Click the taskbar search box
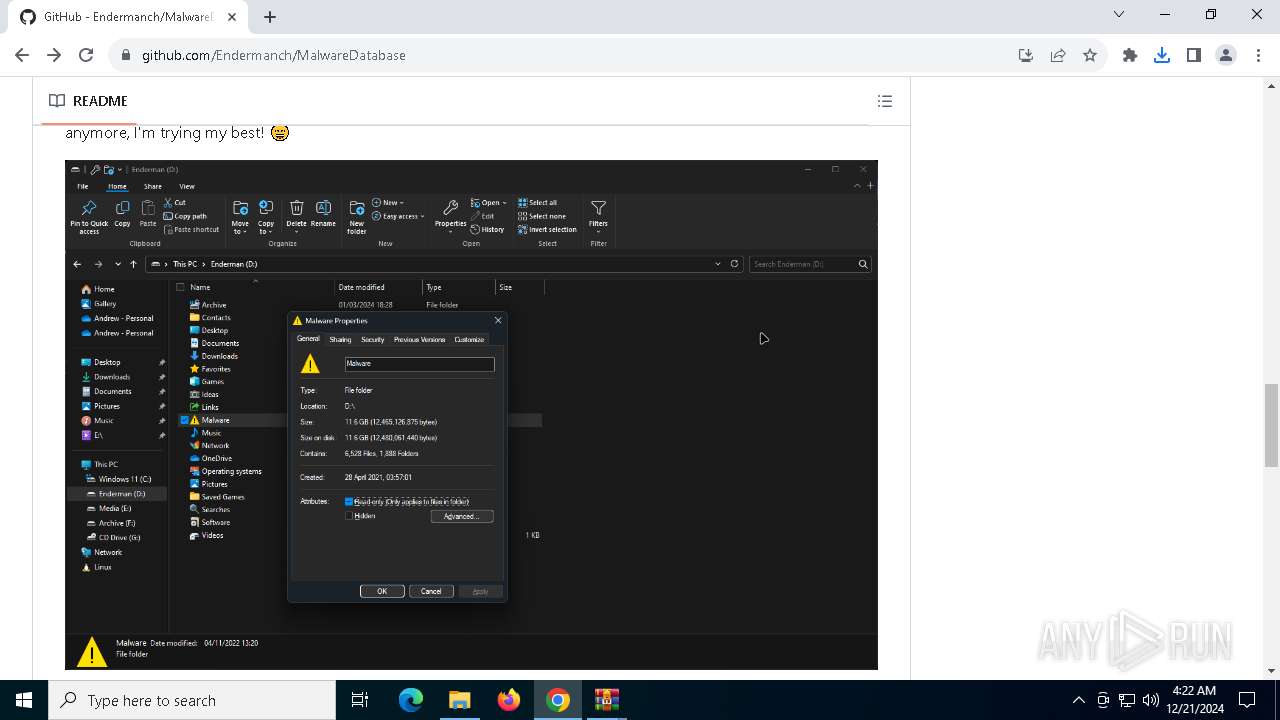Image resolution: width=1280 pixels, height=720 pixels. 191,700
